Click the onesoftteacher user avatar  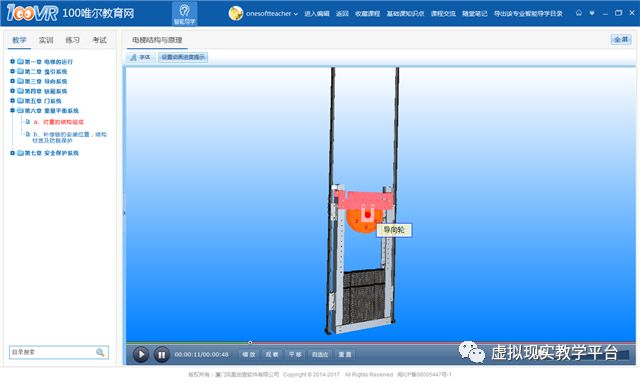236,13
